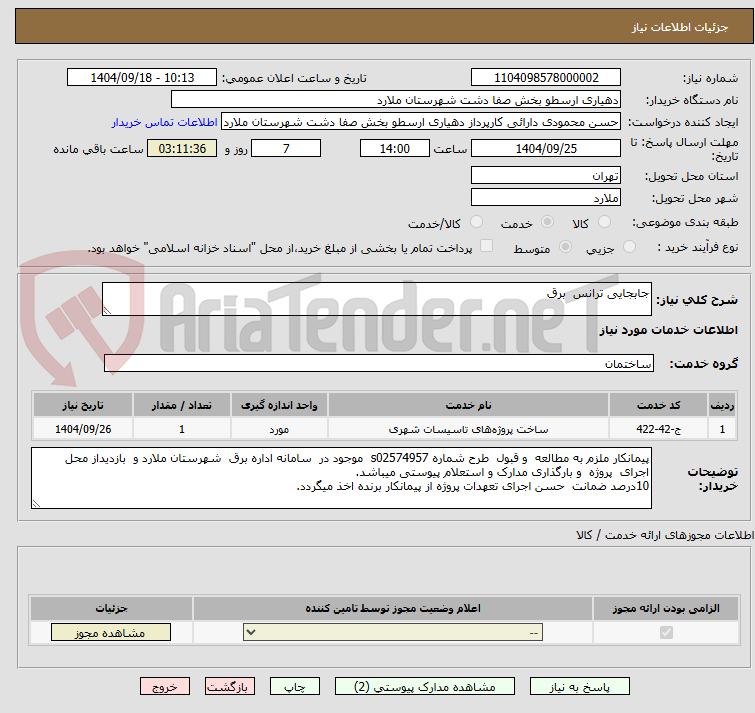Click the 'تعداد / مقدار' column header

(x=182, y=405)
